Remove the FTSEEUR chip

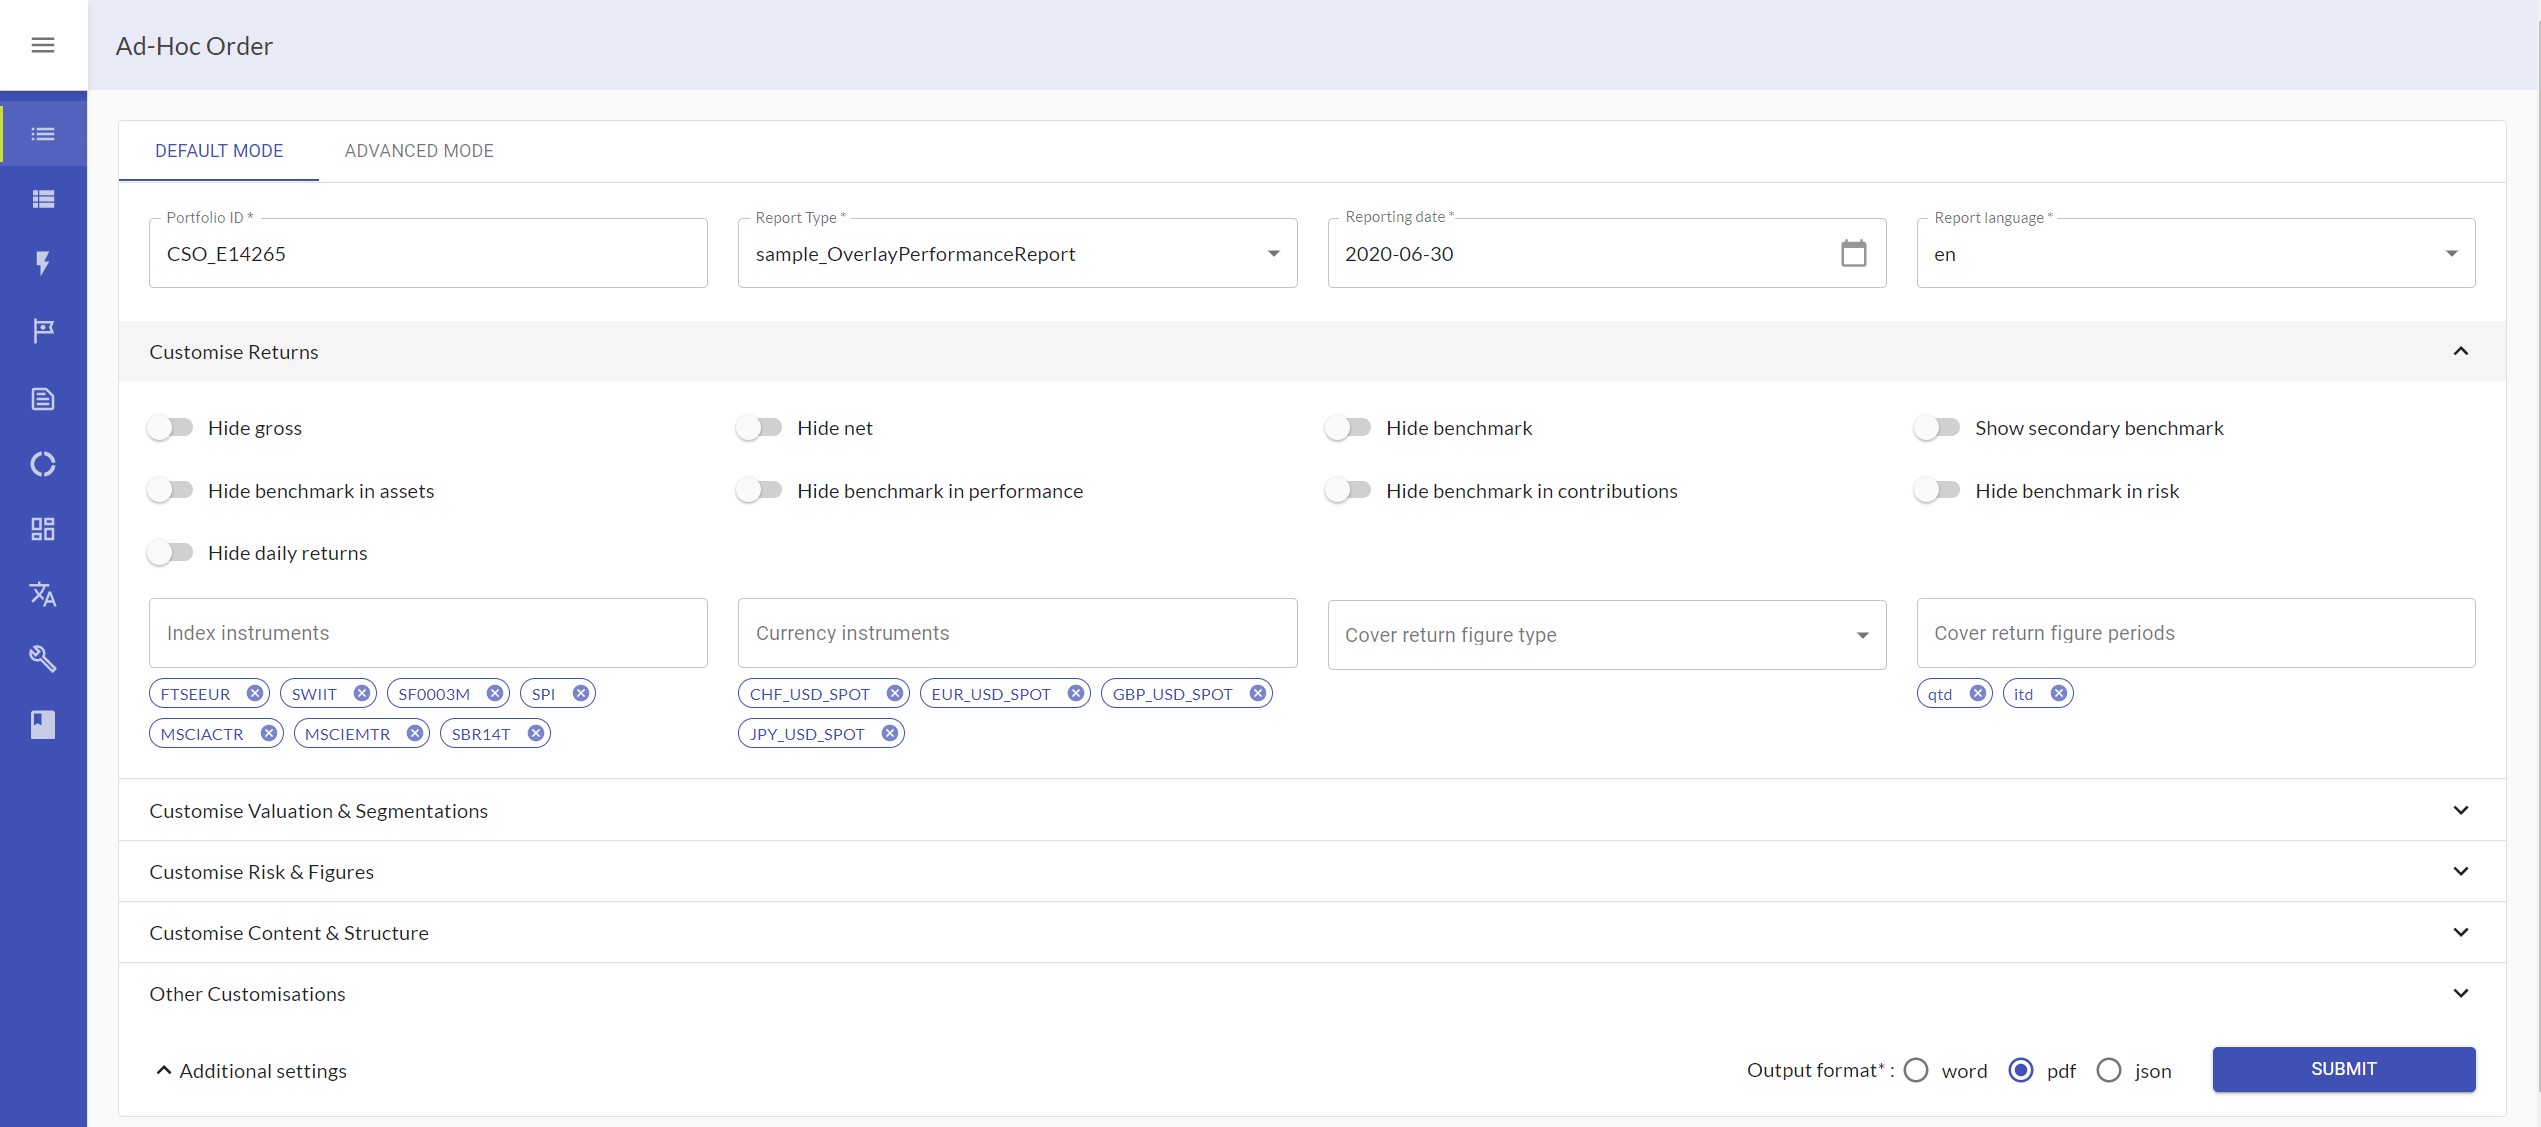point(255,693)
